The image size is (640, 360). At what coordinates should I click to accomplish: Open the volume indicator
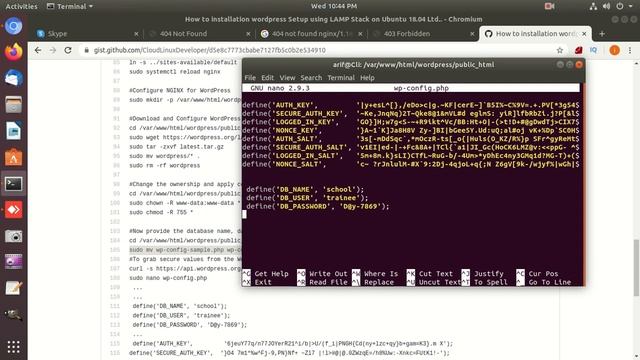[x=606, y=6]
